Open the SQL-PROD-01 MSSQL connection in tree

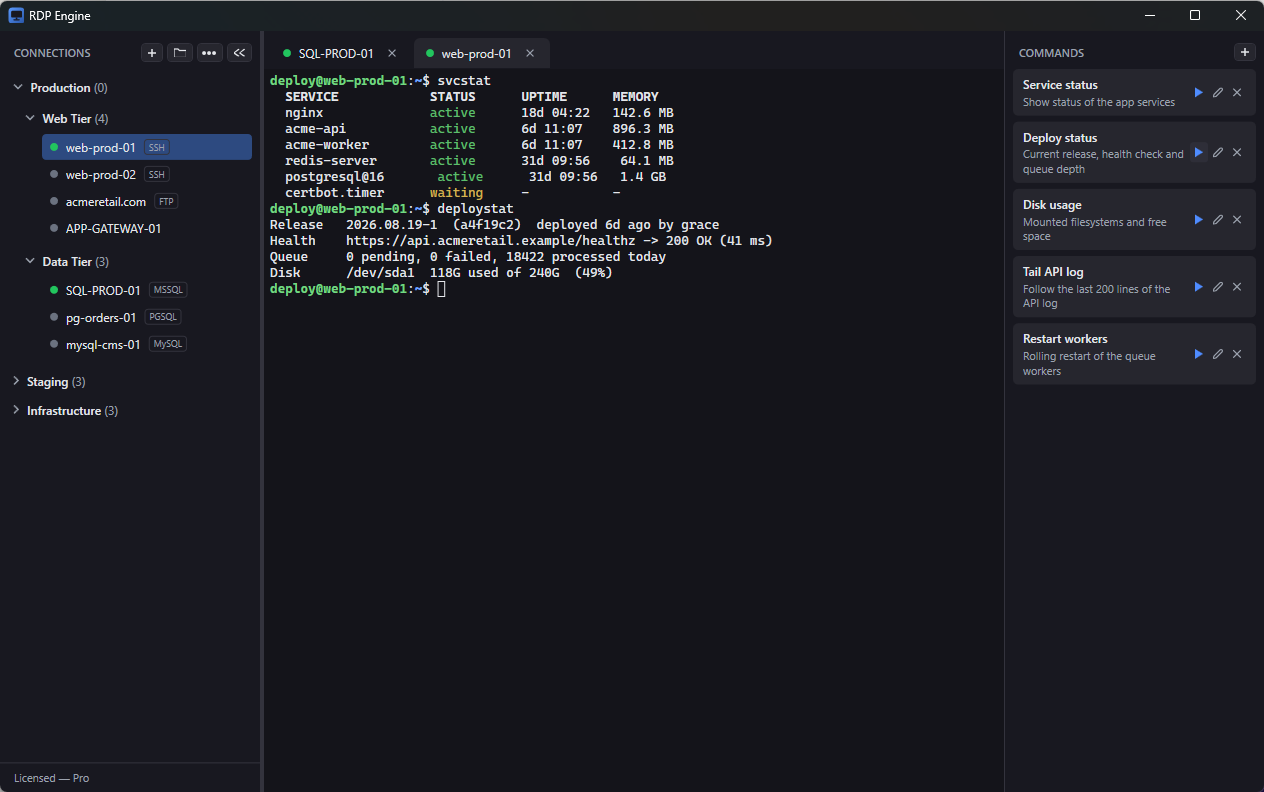pyautogui.click(x=147, y=290)
